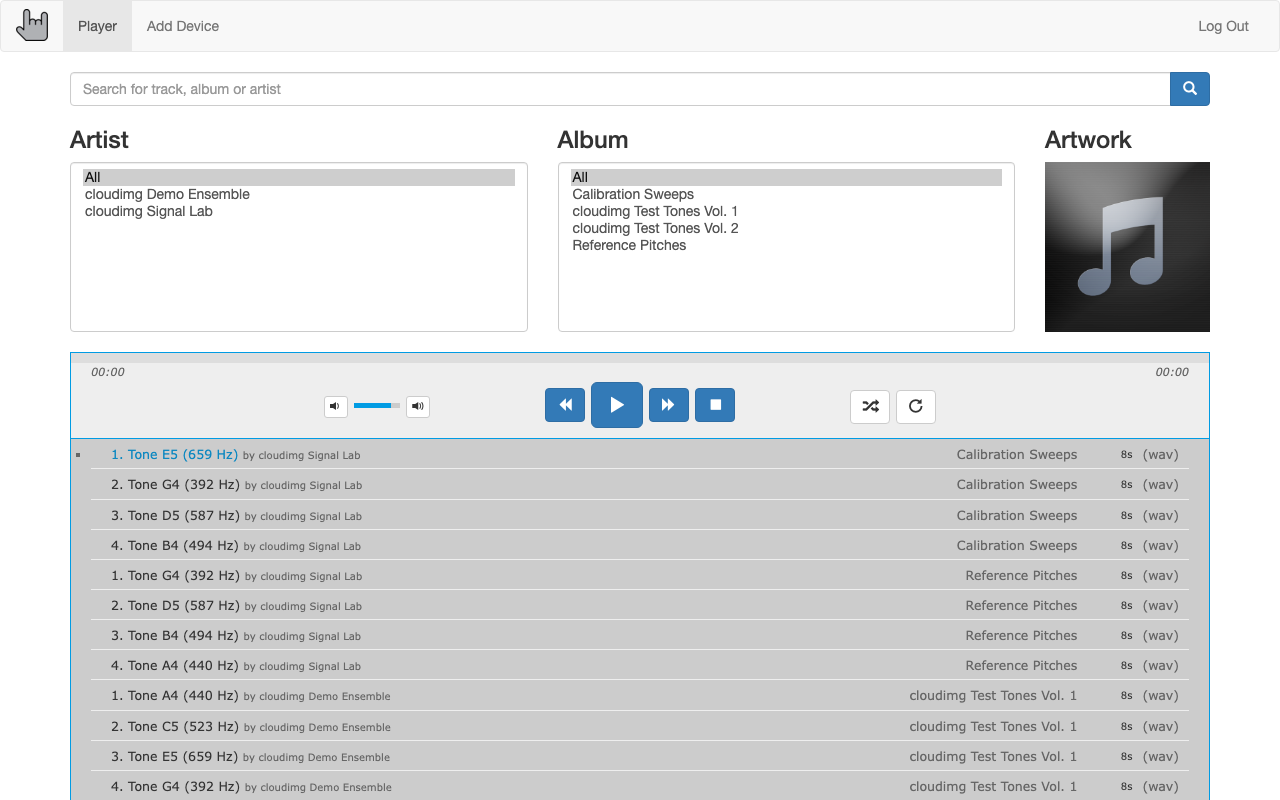Lower volume with the quiet speaker icon
The image size is (1280, 800).
point(336,406)
